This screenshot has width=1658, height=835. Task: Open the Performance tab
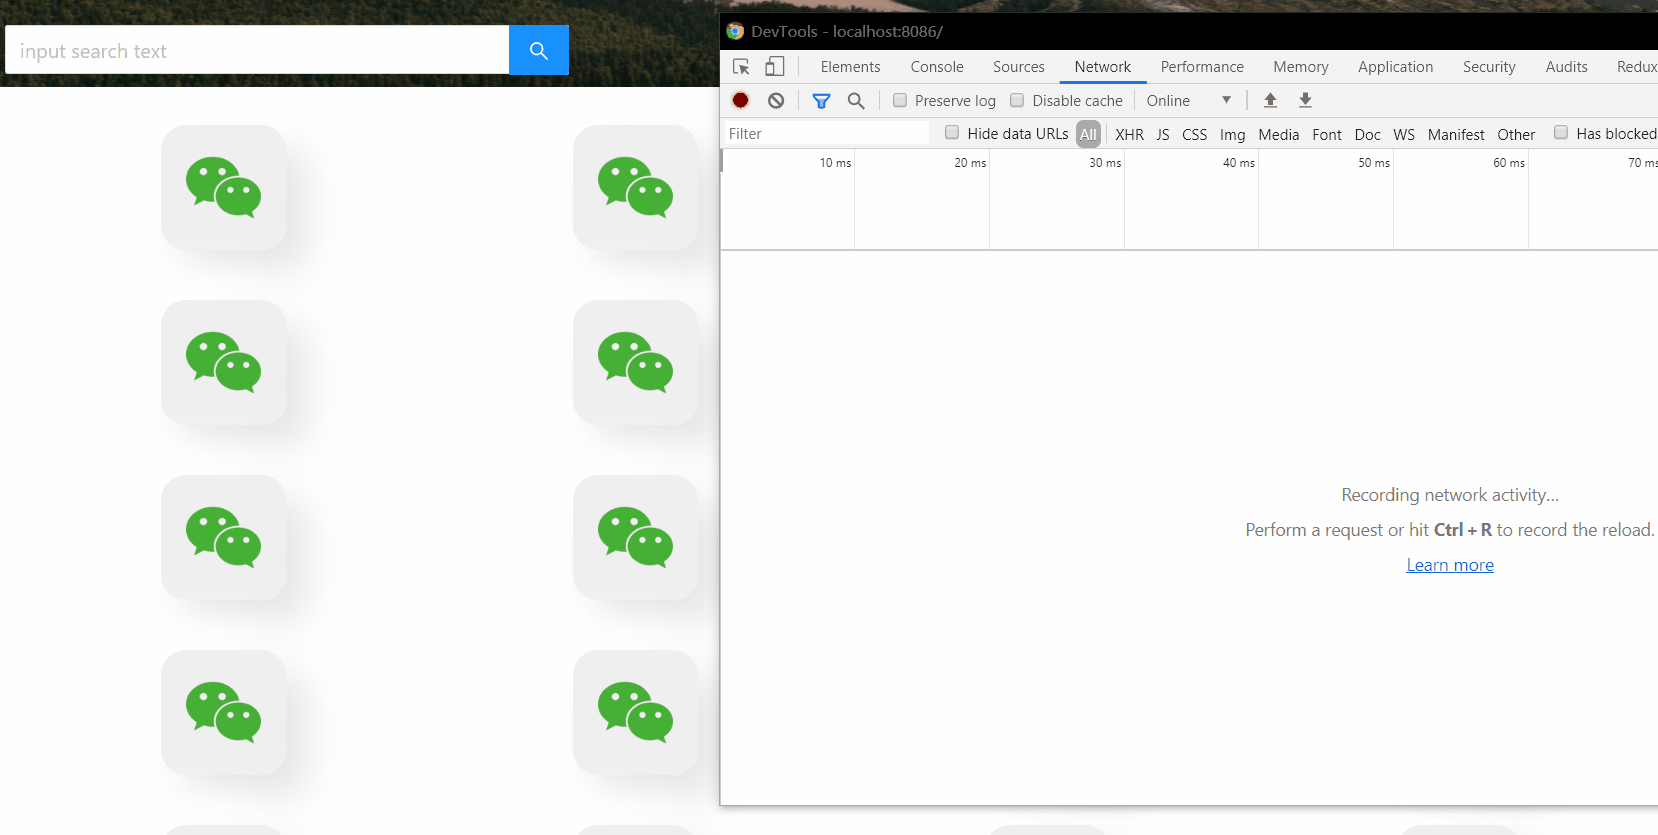pos(1201,67)
